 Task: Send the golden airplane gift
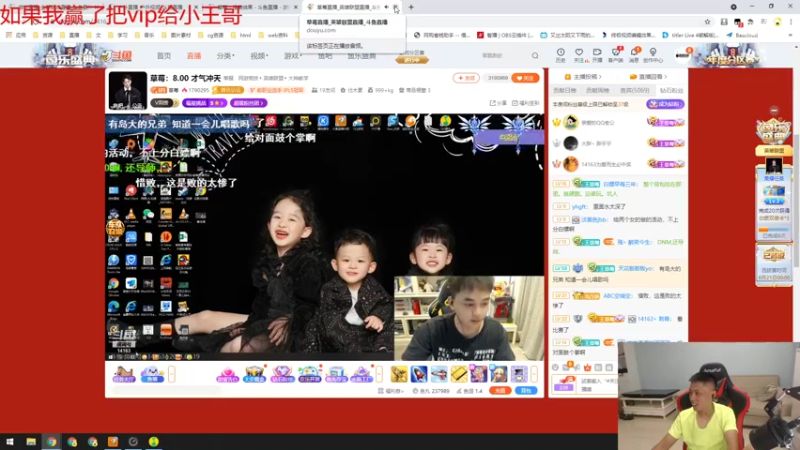click(399, 374)
